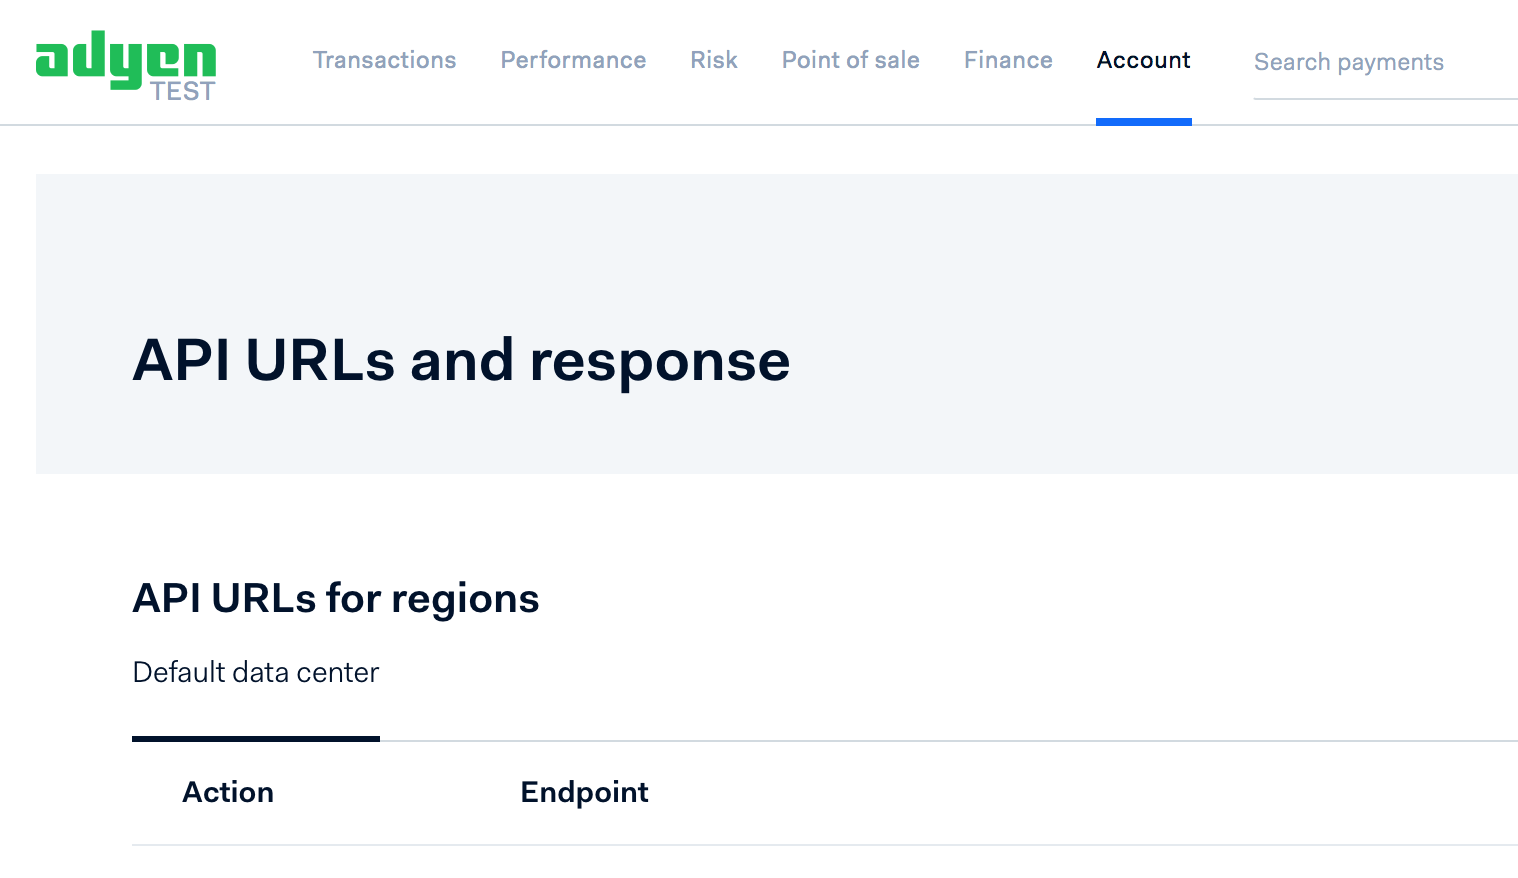Open the Transactions section

coord(384,60)
